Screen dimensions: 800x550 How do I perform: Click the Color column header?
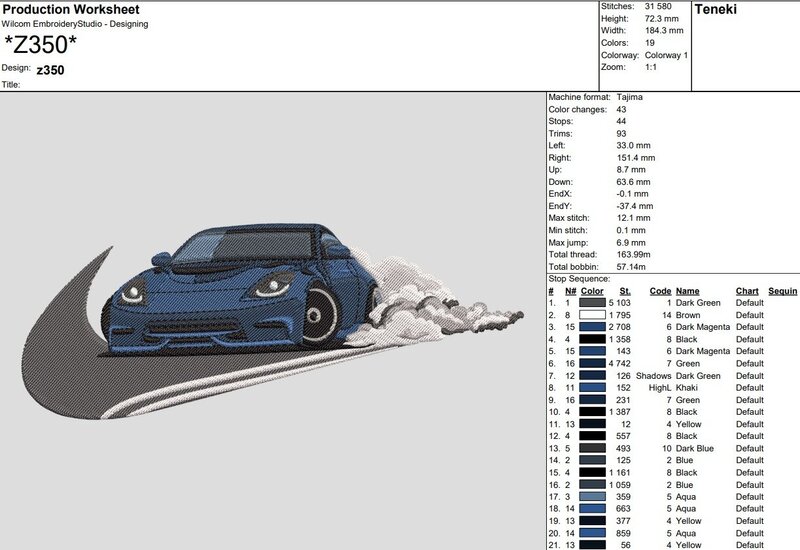[592, 290]
